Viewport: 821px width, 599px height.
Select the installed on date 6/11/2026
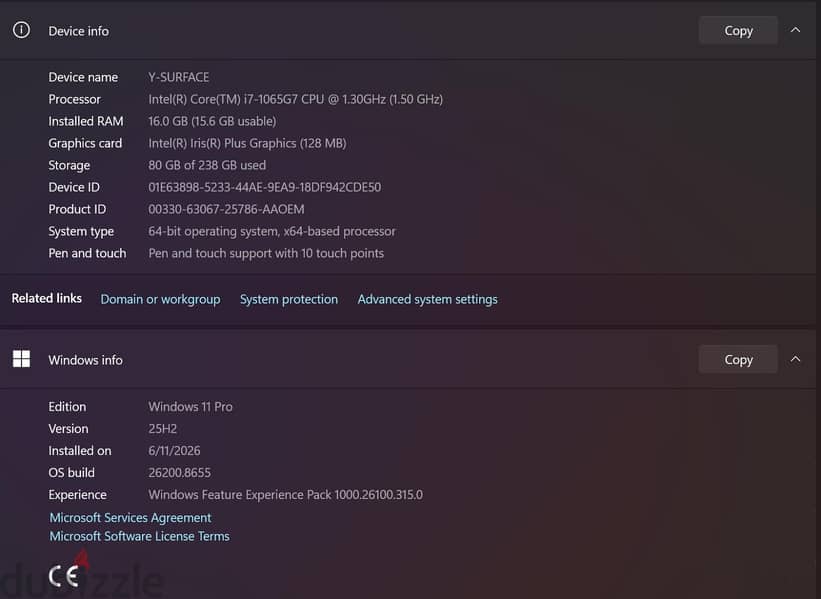174,450
